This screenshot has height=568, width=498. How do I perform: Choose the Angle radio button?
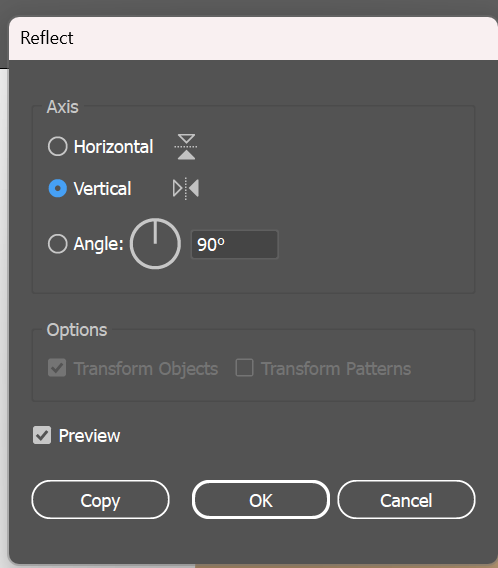[58, 244]
